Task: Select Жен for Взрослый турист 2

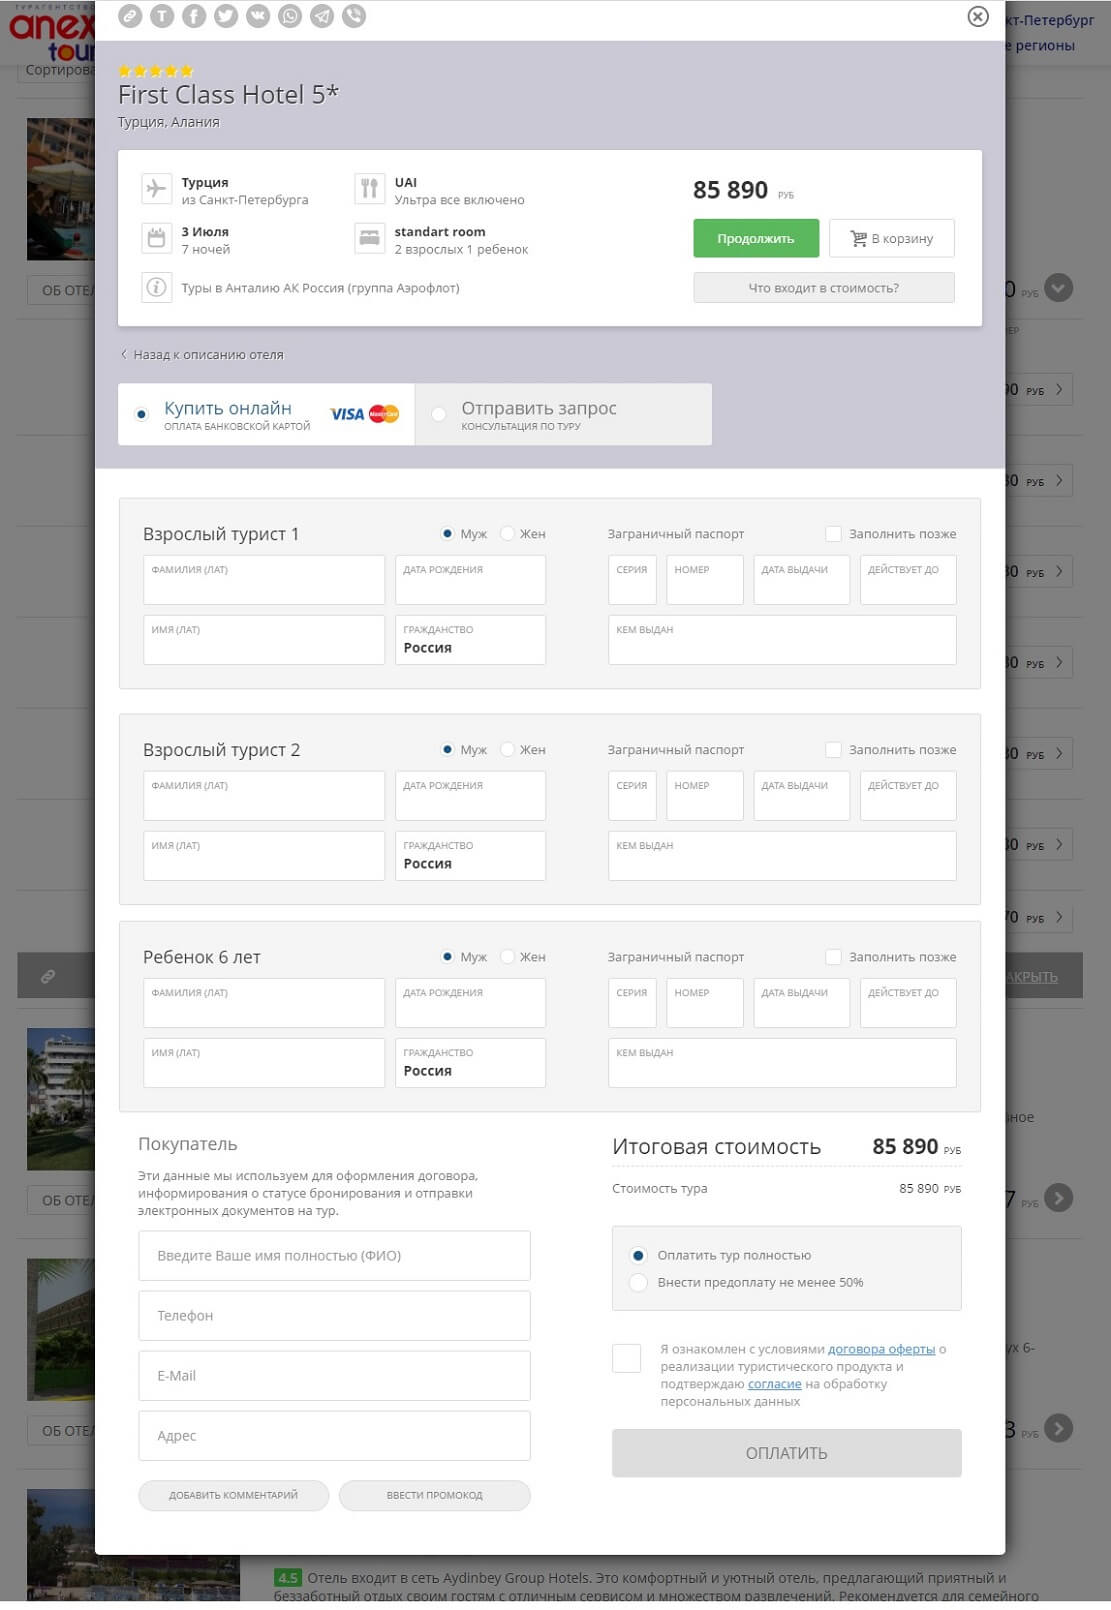Action: pyautogui.click(x=508, y=750)
